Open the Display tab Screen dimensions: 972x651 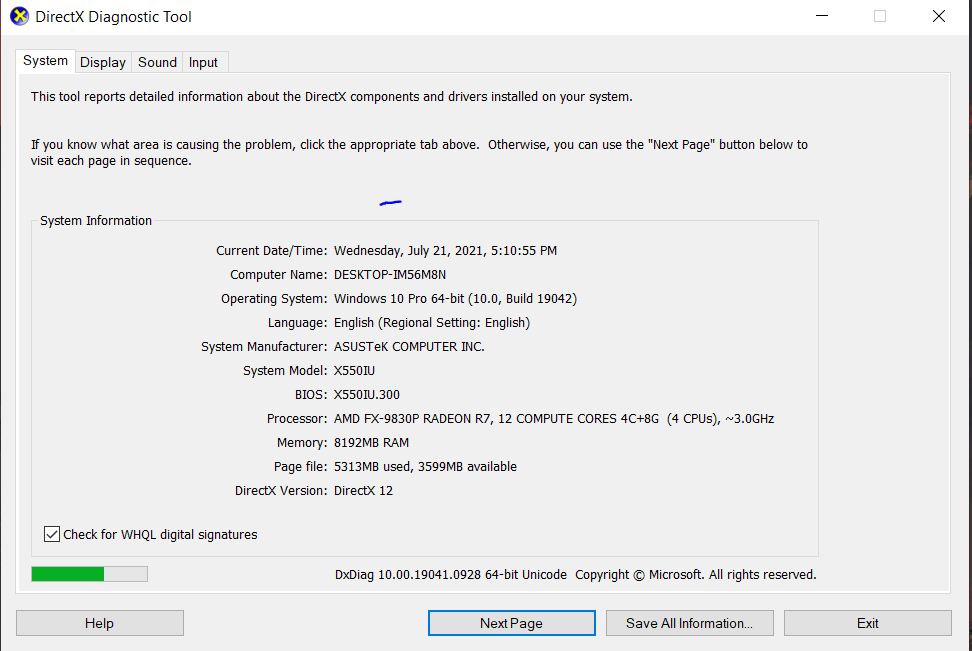coord(103,62)
